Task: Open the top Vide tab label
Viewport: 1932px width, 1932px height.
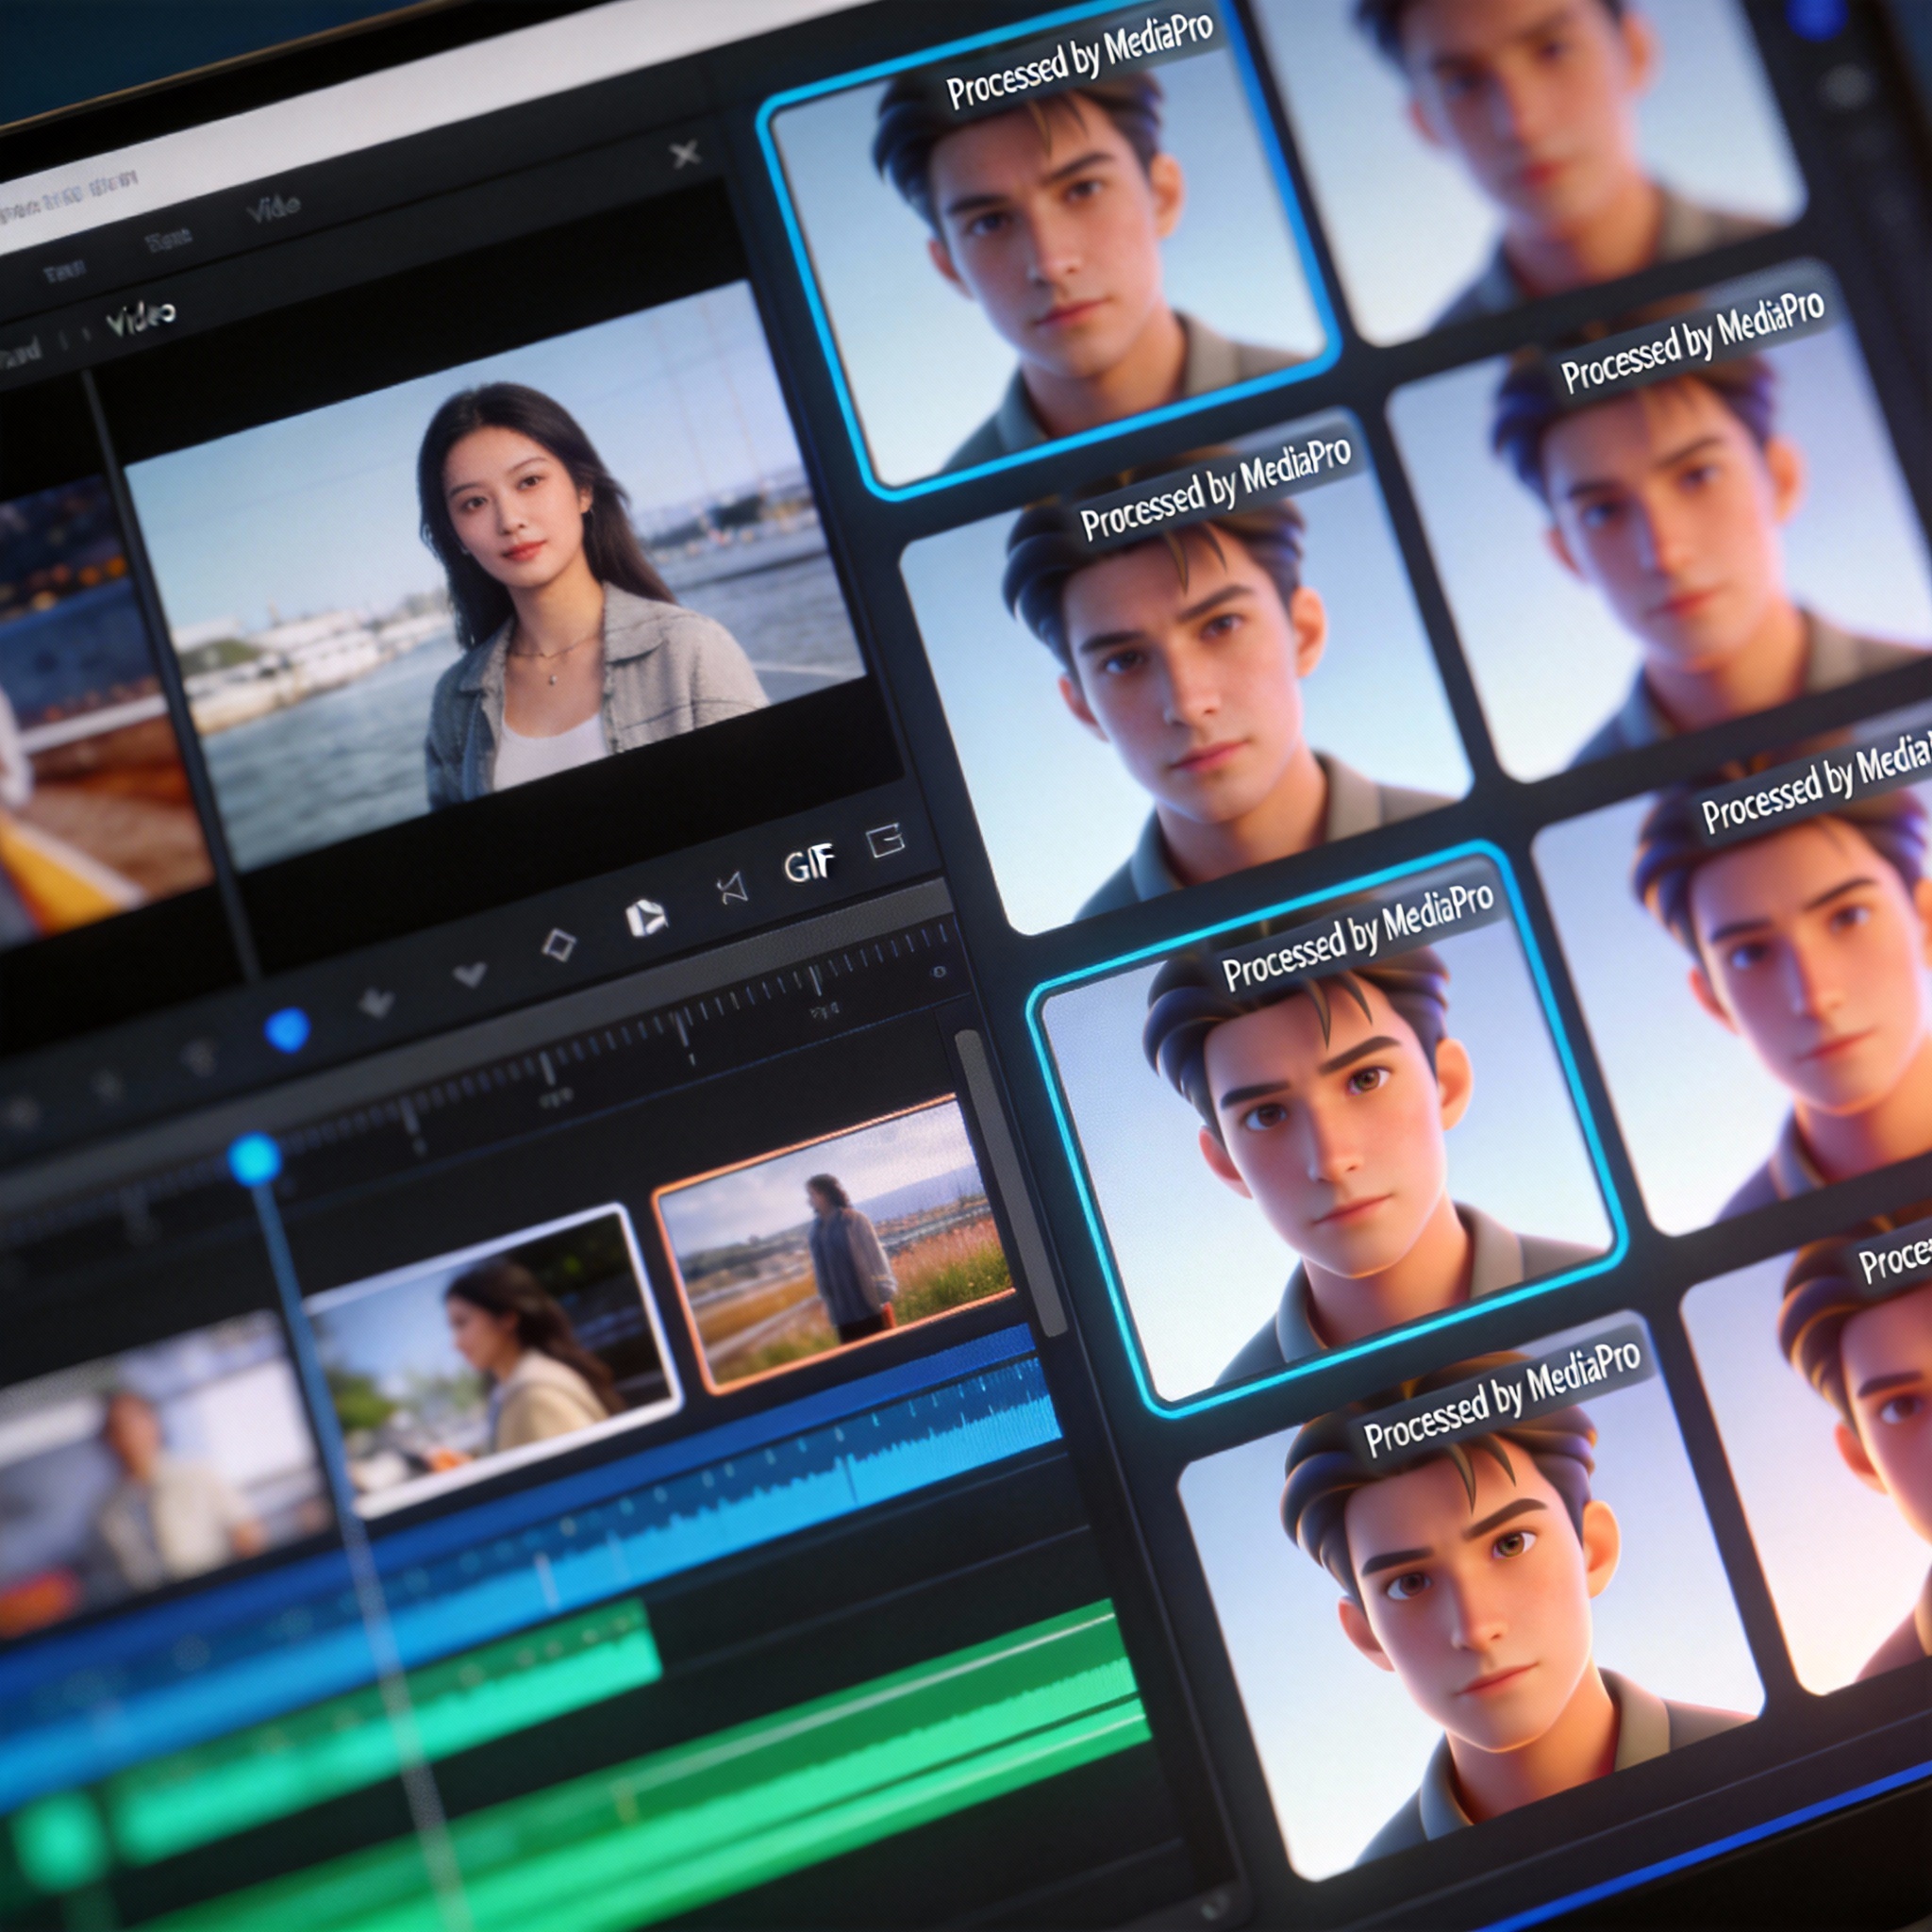Action: [x=272, y=208]
